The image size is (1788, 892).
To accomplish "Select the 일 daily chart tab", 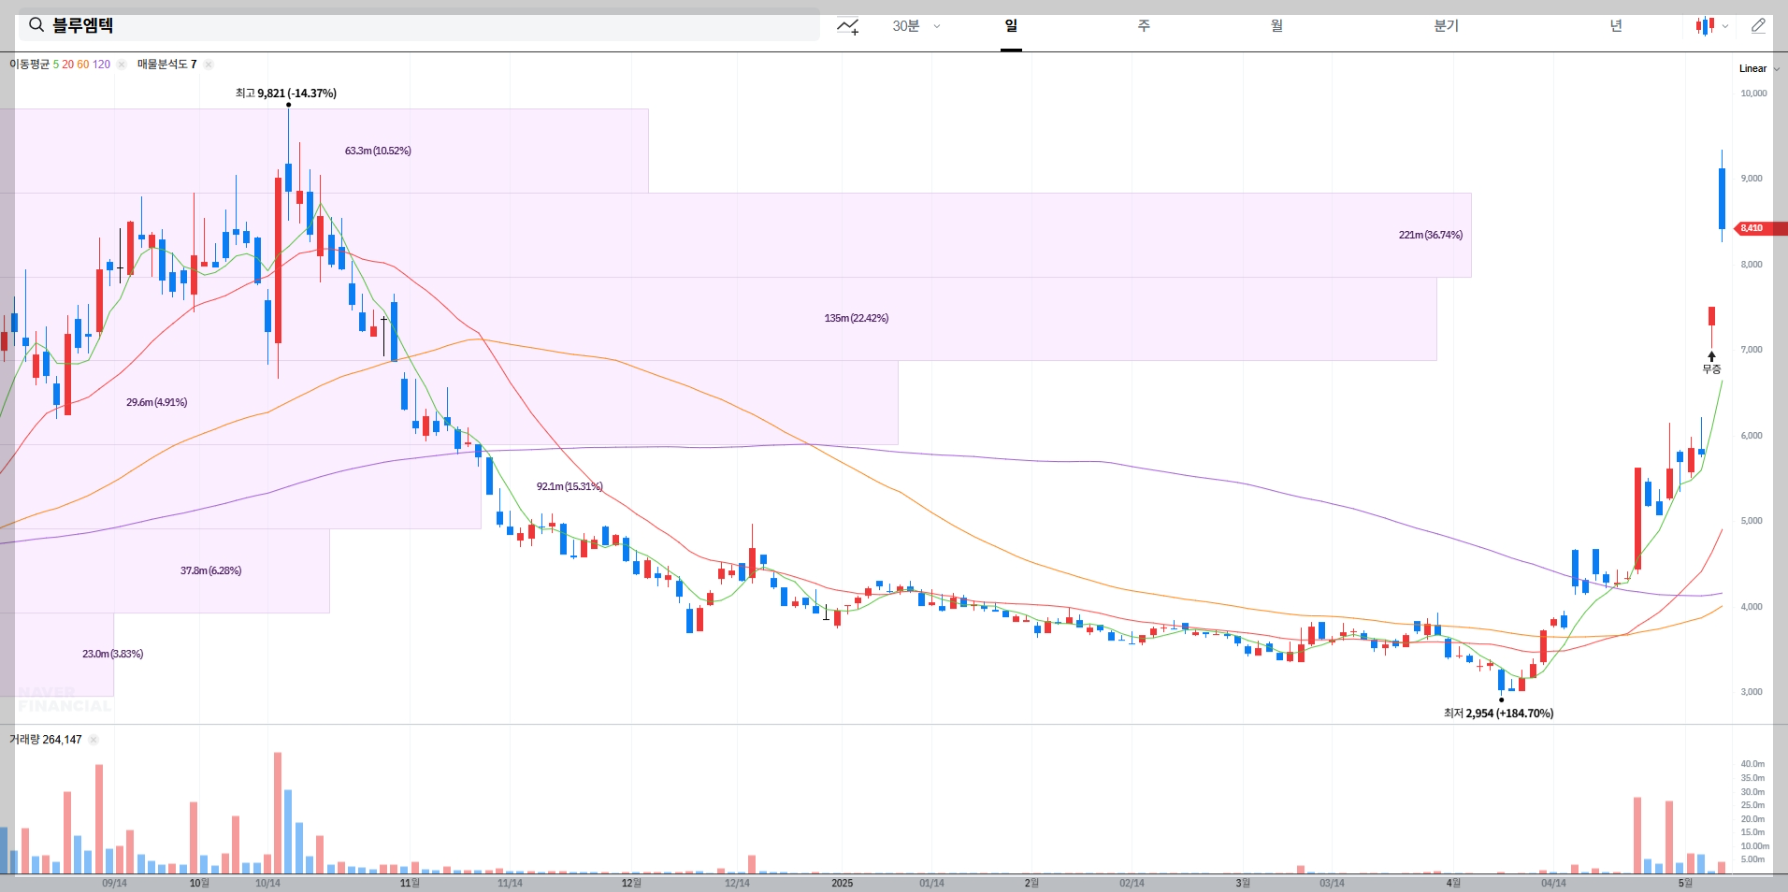I will point(1011,26).
